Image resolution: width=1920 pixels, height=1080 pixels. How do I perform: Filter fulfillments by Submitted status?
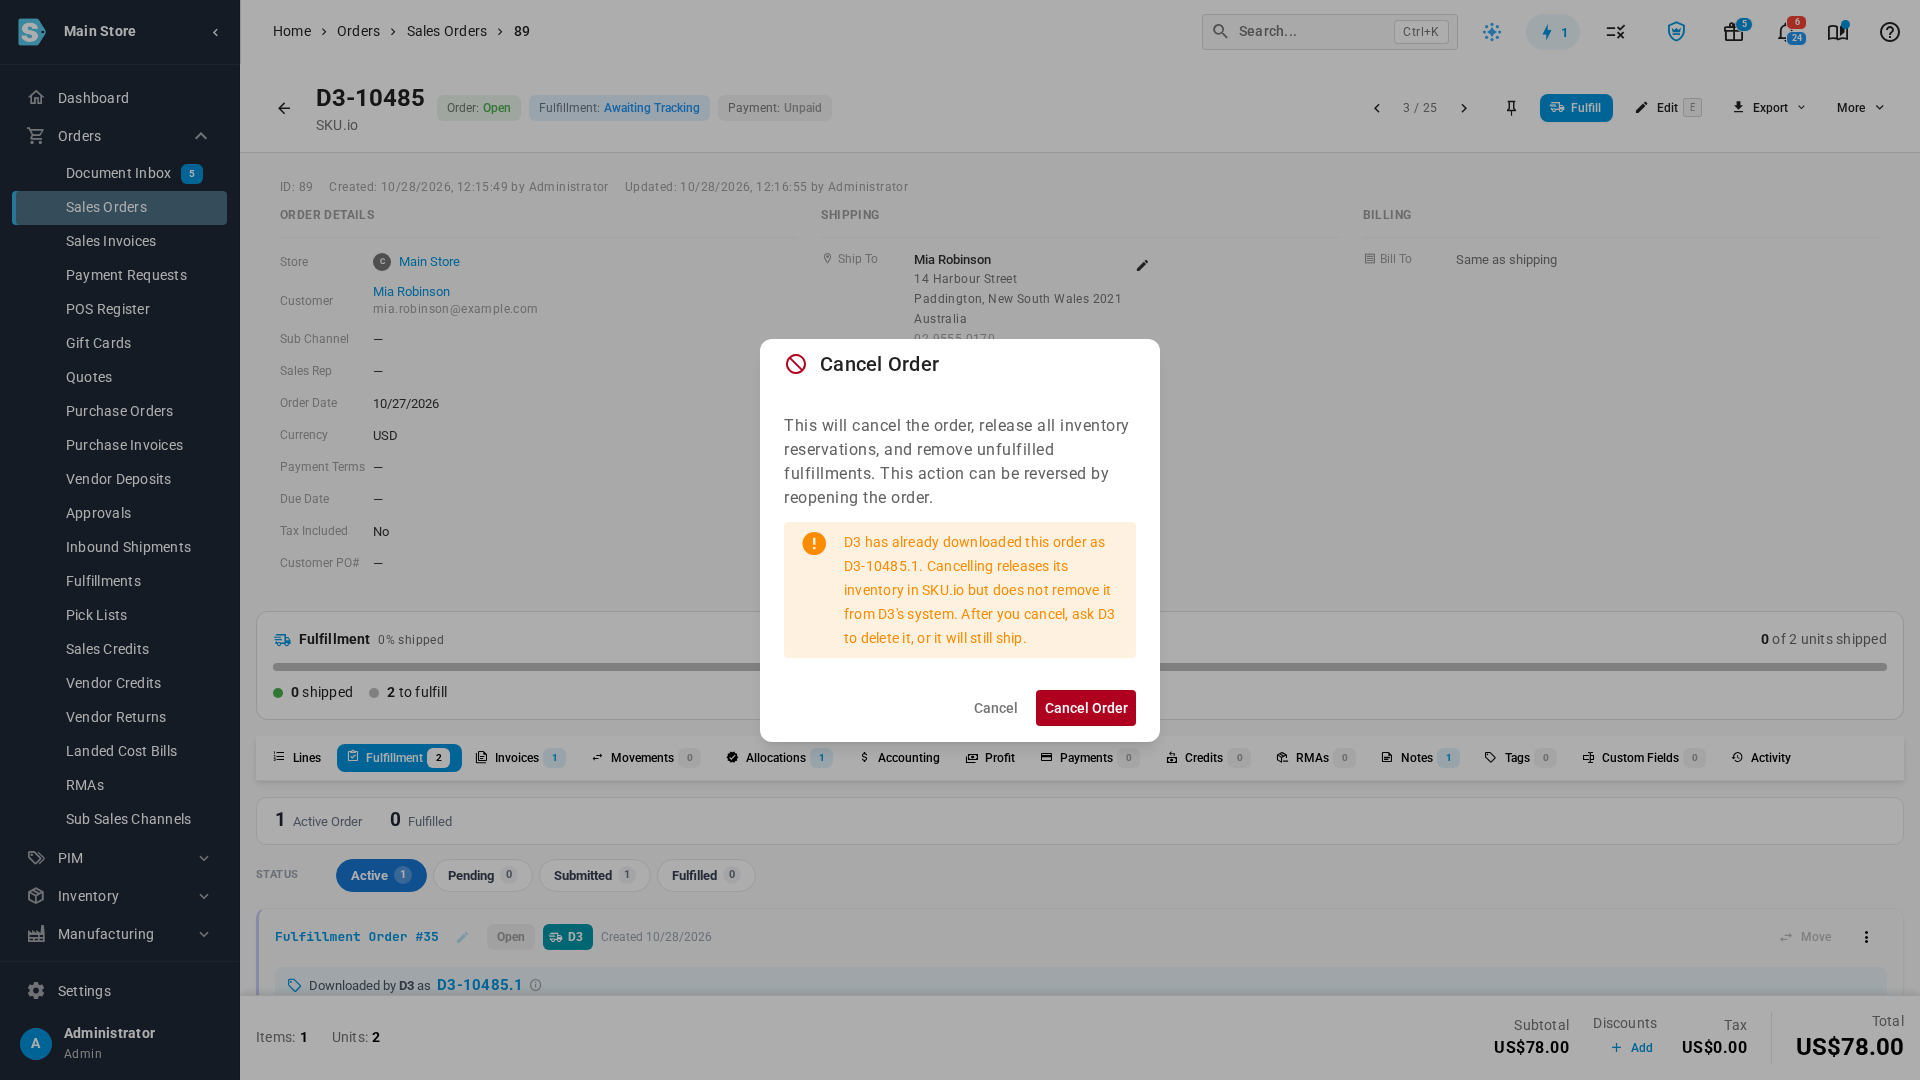[595, 875]
